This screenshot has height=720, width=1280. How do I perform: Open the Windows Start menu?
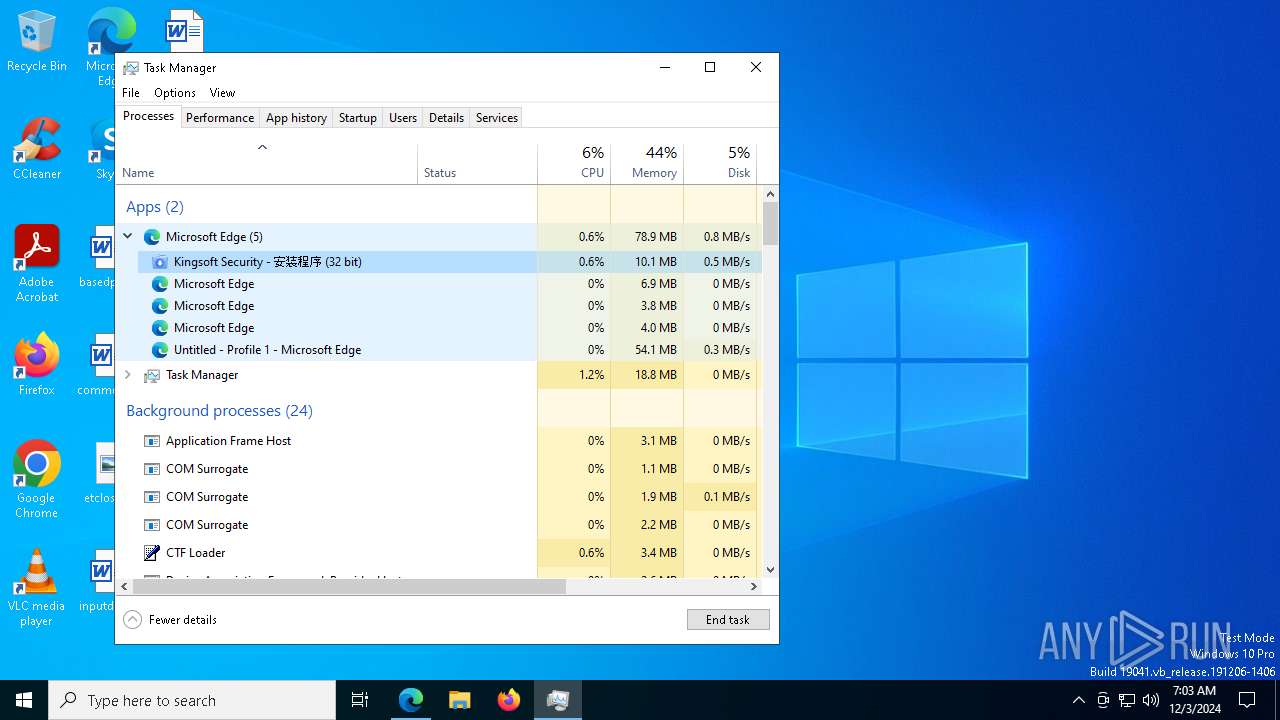click(24, 700)
